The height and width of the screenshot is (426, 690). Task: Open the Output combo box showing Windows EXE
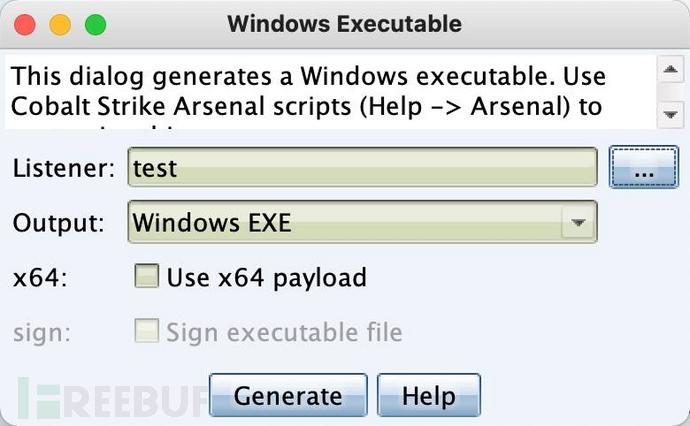[x=362, y=222]
